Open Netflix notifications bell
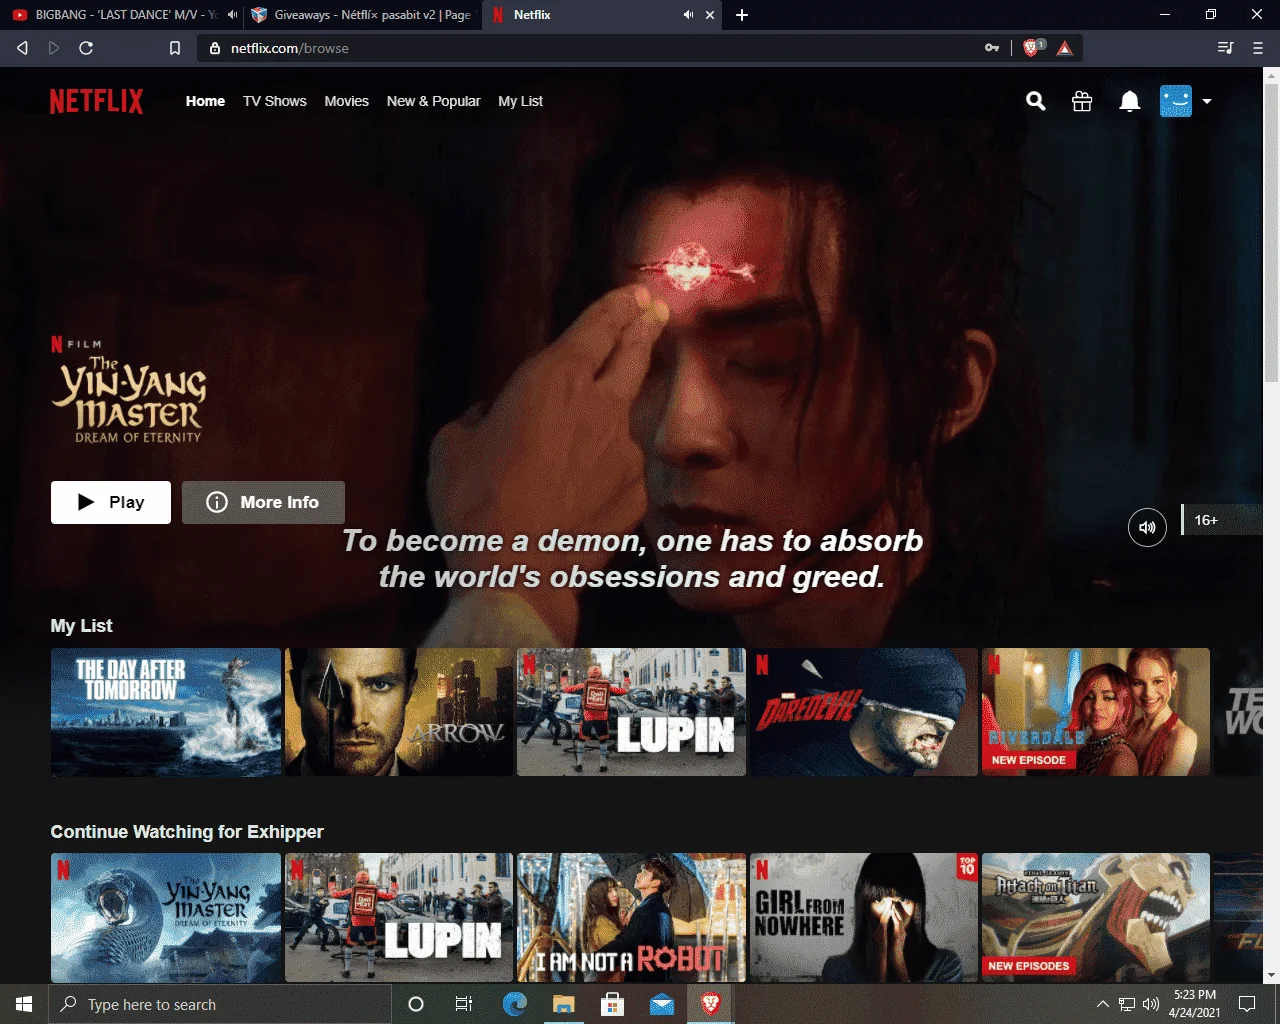1280x1024 pixels. (1130, 101)
